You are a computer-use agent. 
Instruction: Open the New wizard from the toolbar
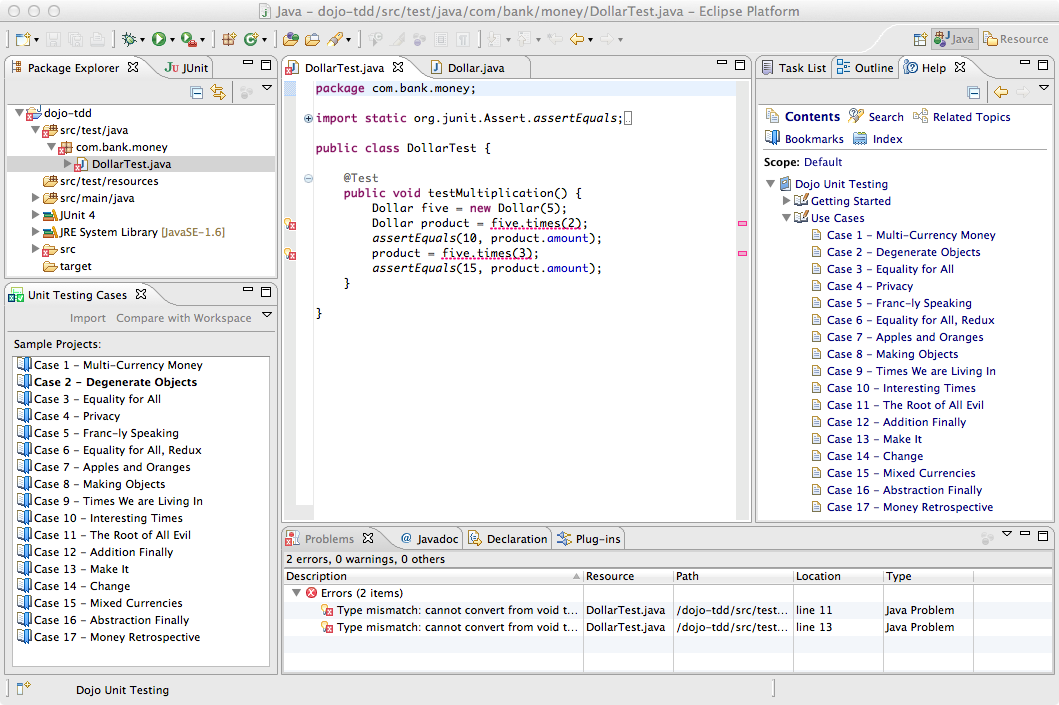point(23,38)
